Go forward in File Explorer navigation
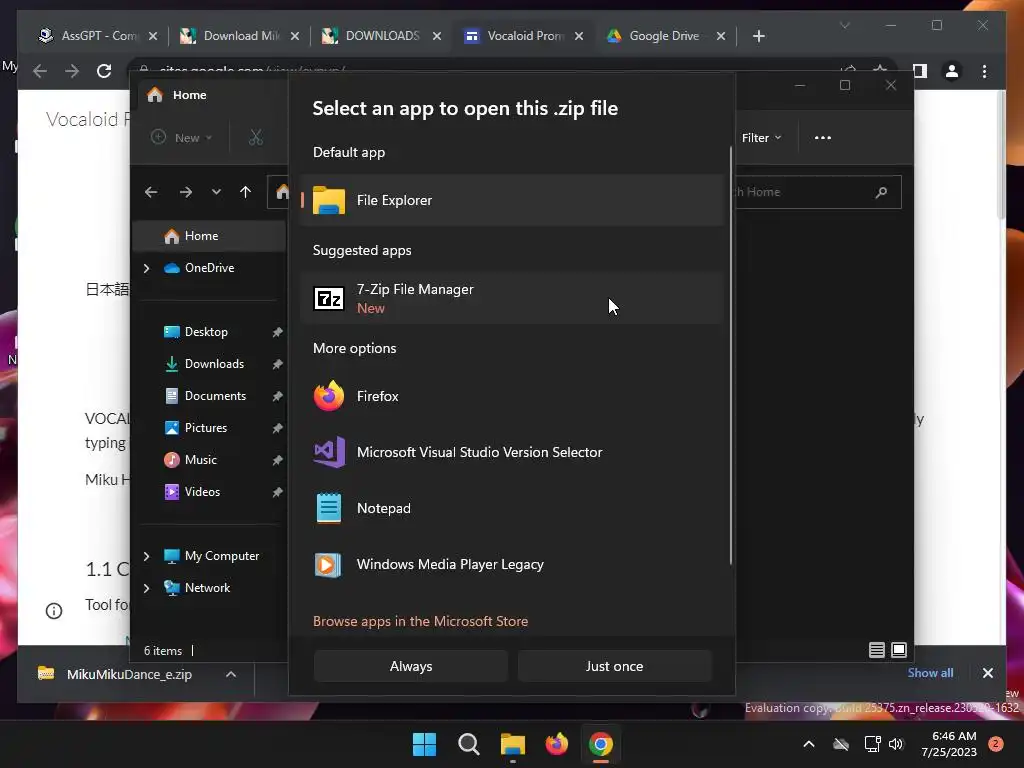1024x768 pixels. 185,192
